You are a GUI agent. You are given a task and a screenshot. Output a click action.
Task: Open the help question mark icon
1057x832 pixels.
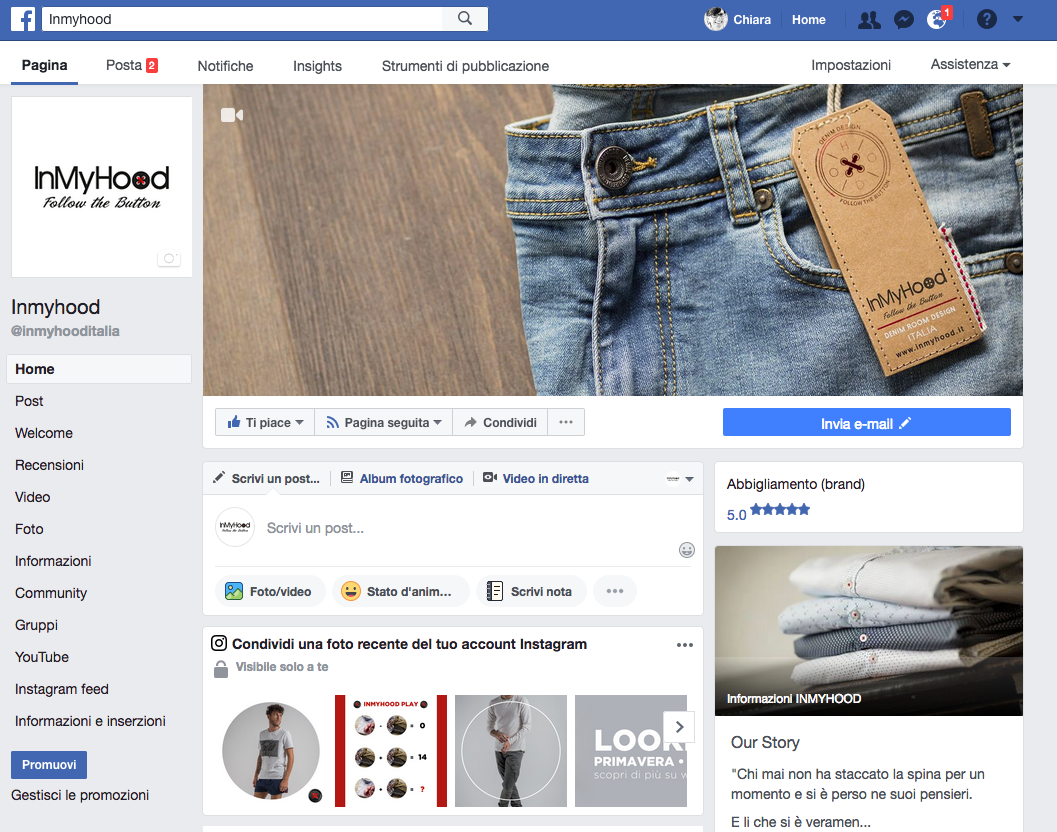point(986,20)
